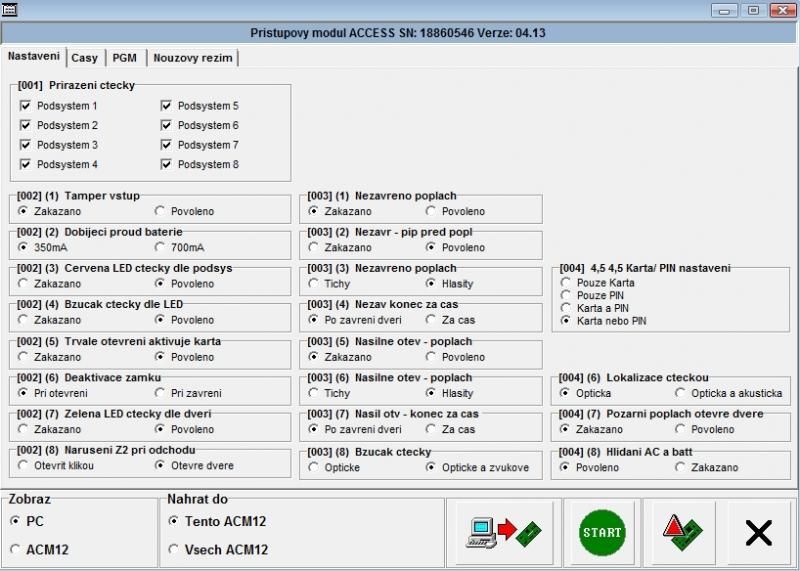Viewport: 800px width, 571px height.
Task: Set Lokalizace cteckou to Opticka a akusticka
Action: click(680, 393)
